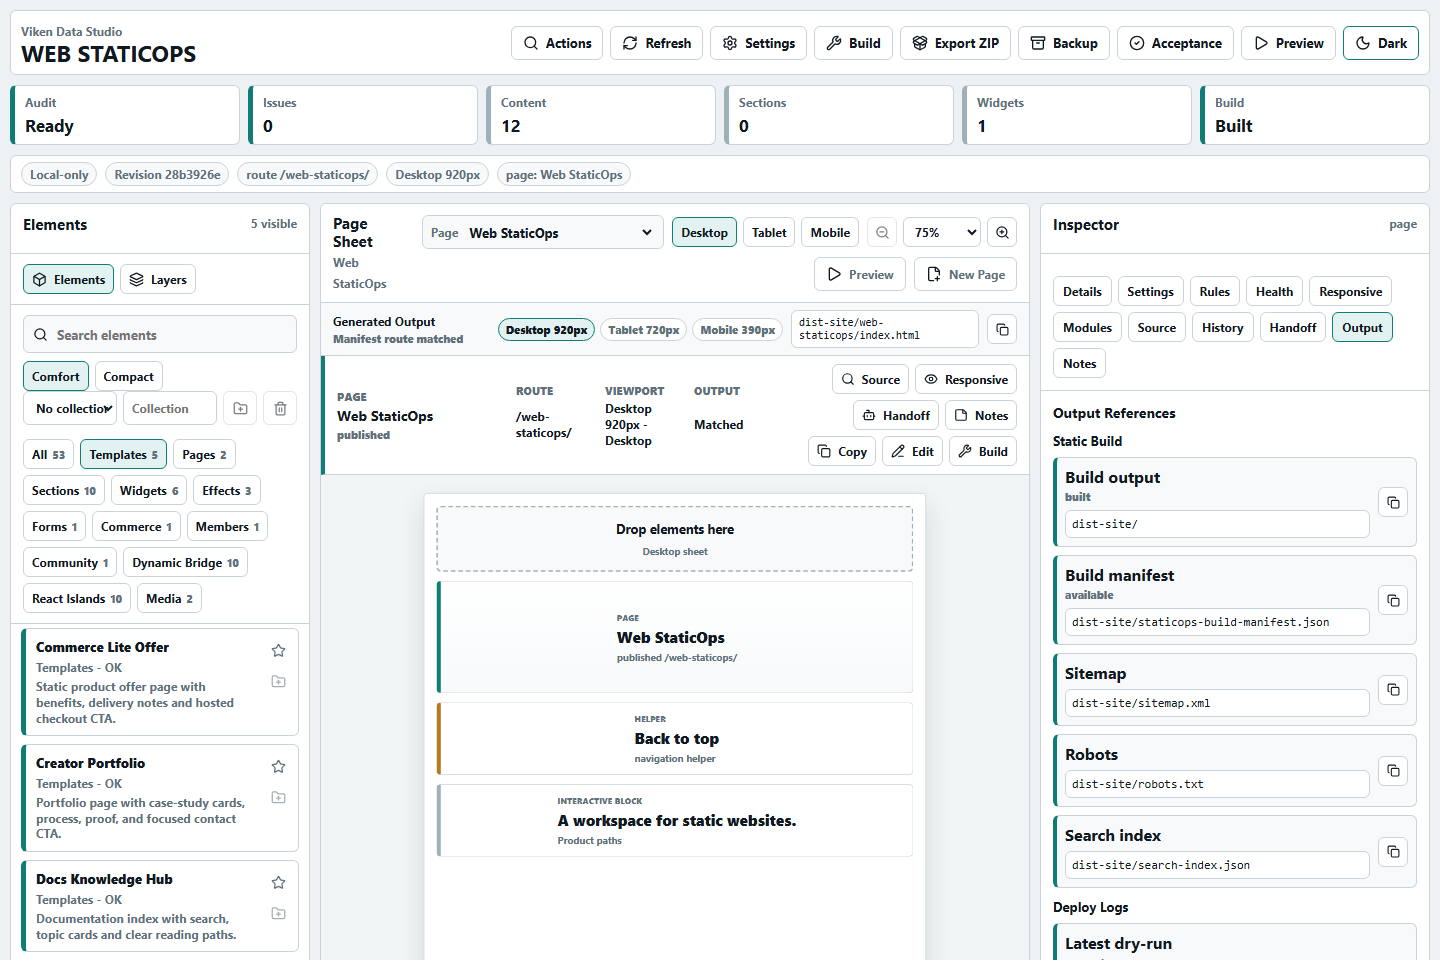Switch to Mobile viewport
The width and height of the screenshot is (1440, 960).
pyautogui.click(x=830, y=232)
